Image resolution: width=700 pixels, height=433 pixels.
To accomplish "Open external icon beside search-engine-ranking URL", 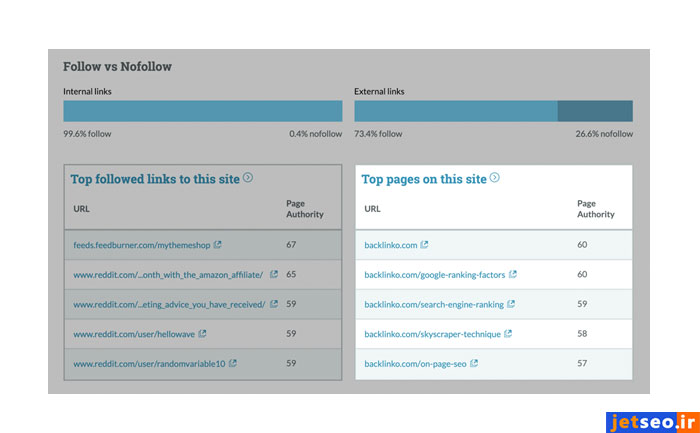I will 511,304.
